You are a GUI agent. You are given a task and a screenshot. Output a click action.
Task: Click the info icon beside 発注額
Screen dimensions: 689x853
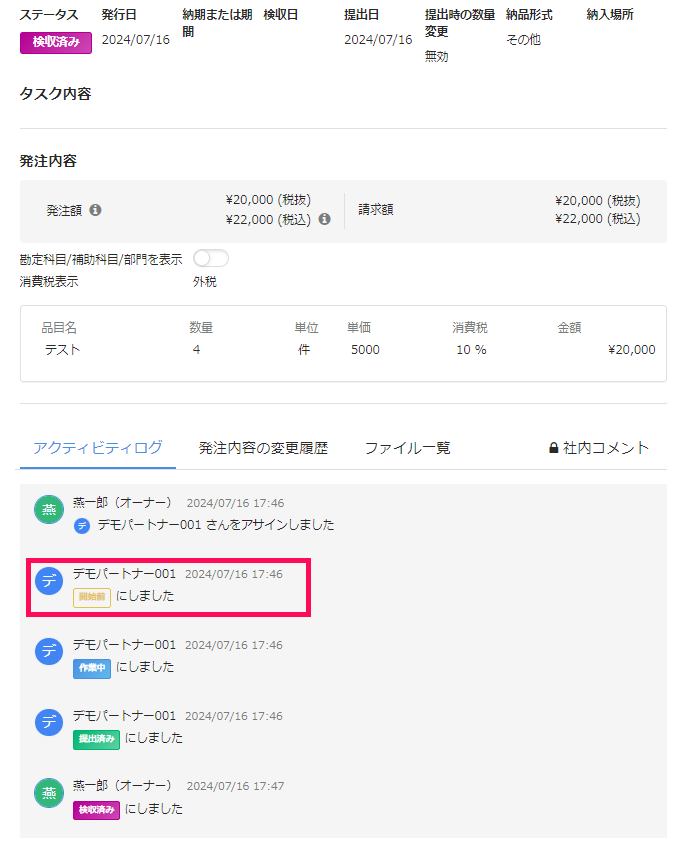coord(95,210)
